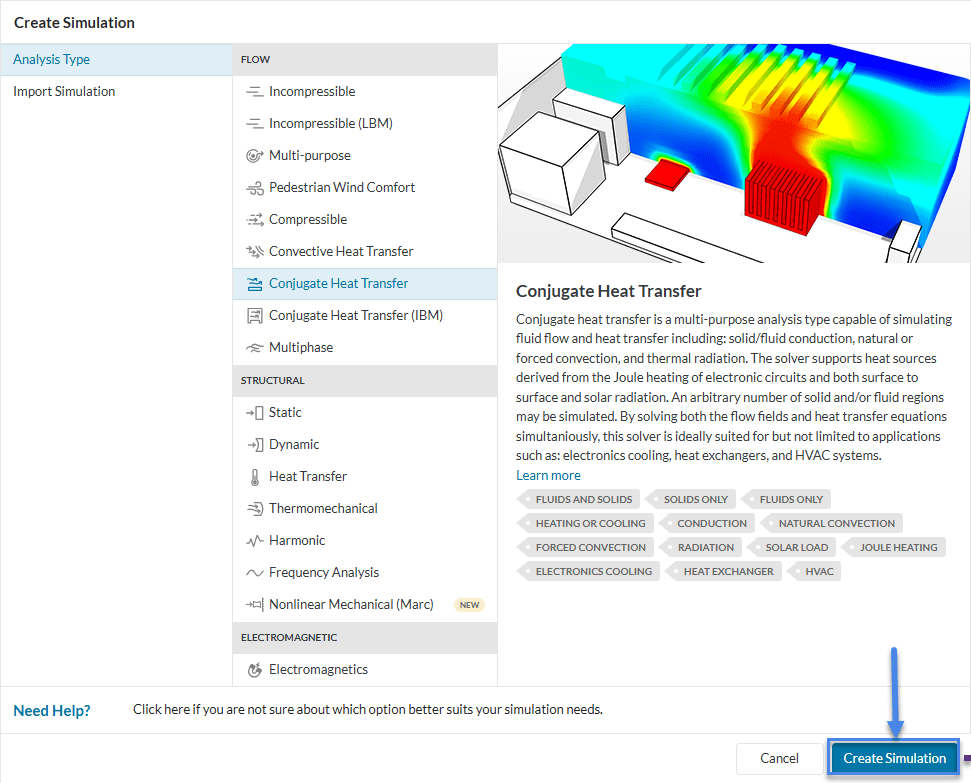Click the Need Help? link

coord(52,710)
